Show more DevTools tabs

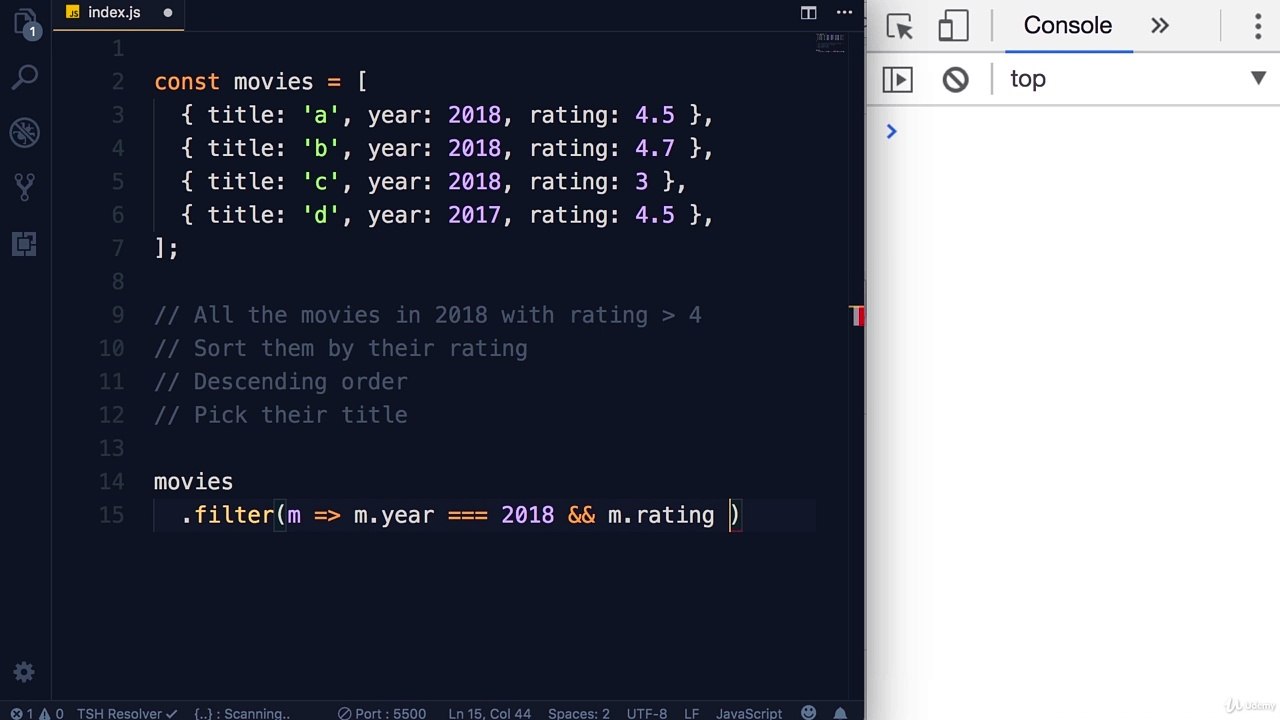point(1160,26)
